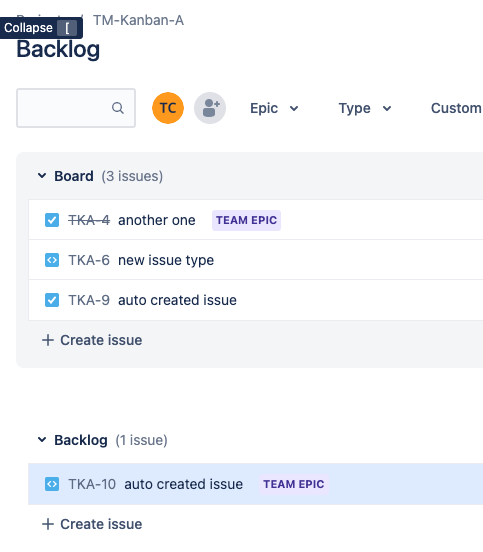Collapse the Backlog section chevron
Screen dimensions: 483x552
42,439
